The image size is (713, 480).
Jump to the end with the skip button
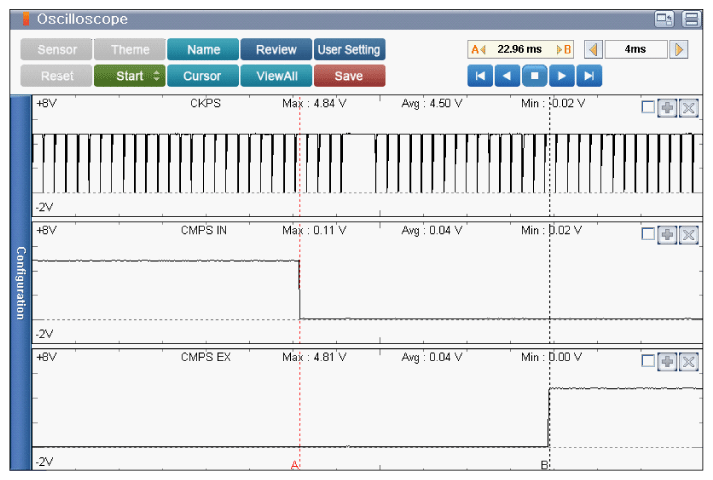tap(590, 76)
